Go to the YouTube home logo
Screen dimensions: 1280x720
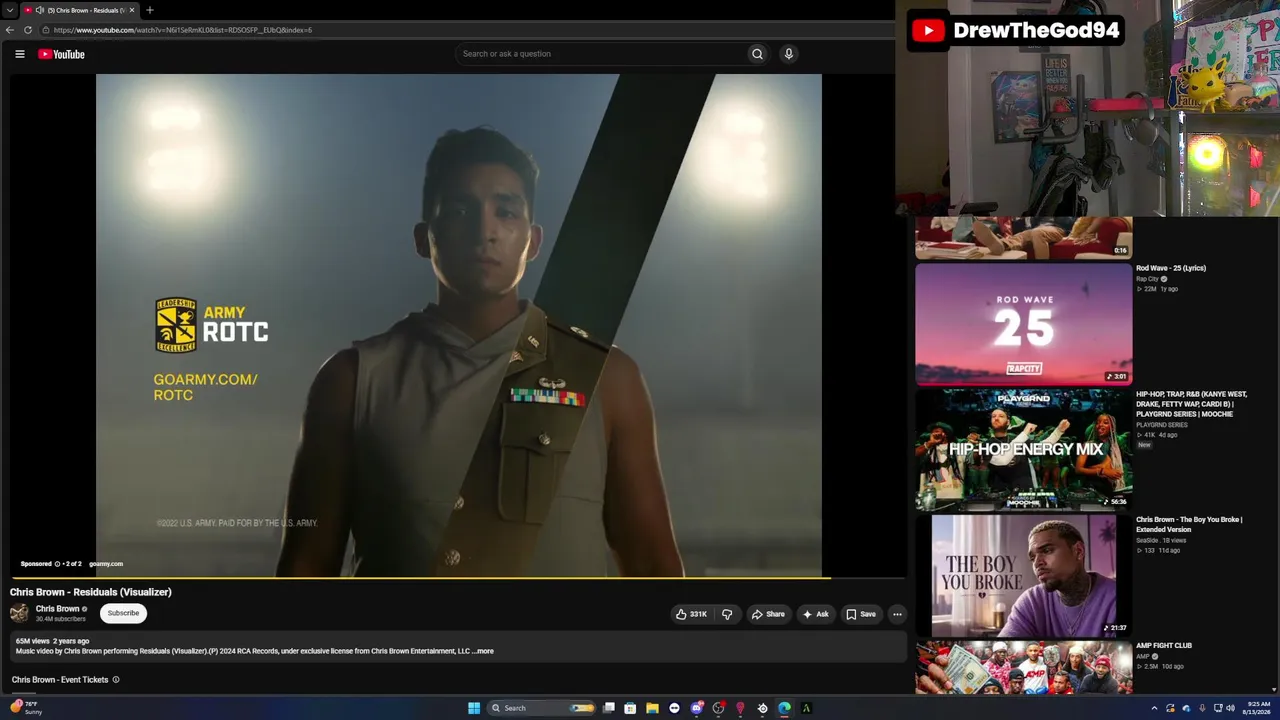pos(61,54)
